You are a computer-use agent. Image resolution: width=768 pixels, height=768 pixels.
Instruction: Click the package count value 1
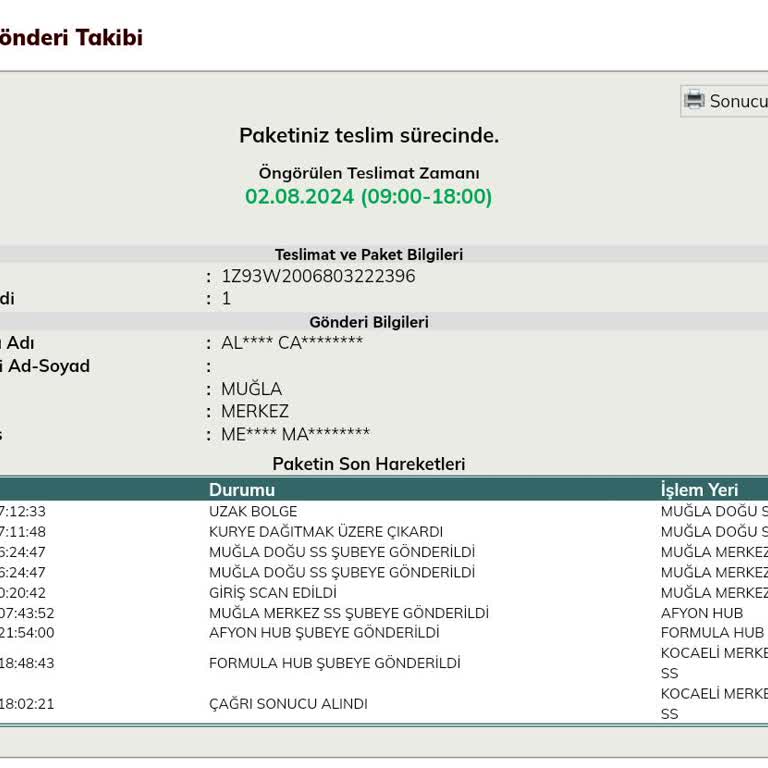pos(226,298)
